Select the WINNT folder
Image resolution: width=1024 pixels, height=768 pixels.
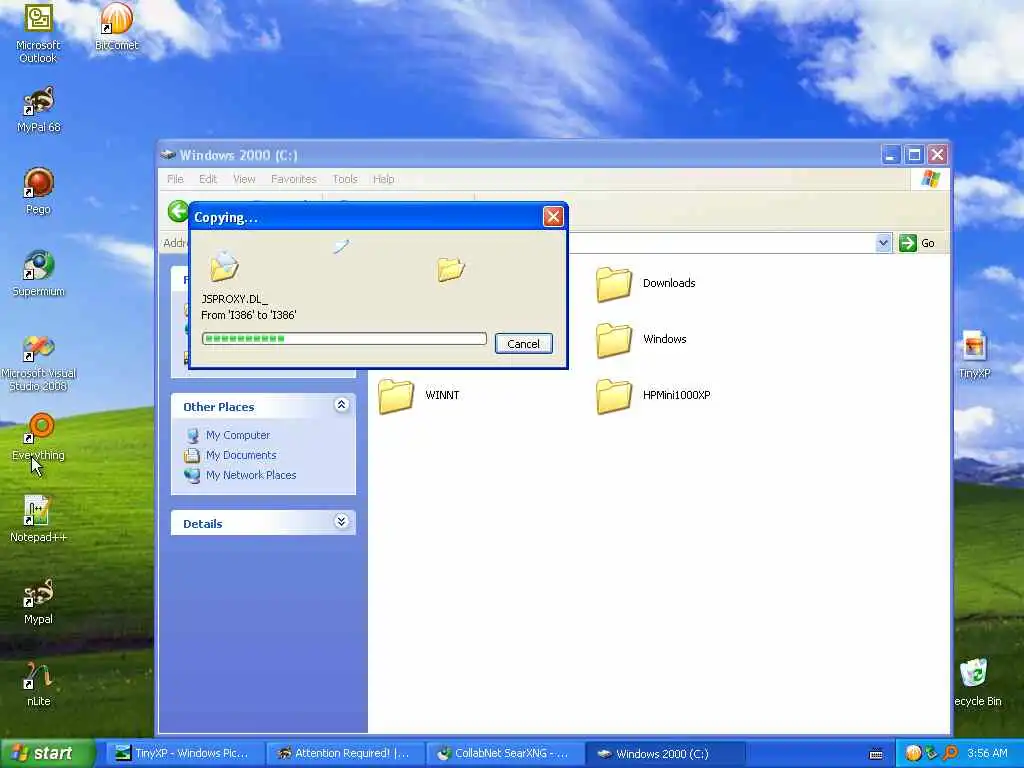coord(419,396)
